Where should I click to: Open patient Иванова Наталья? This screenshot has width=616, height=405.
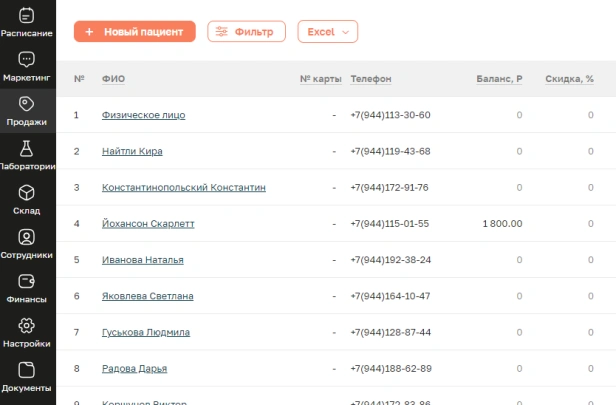[x=142, y=260]
